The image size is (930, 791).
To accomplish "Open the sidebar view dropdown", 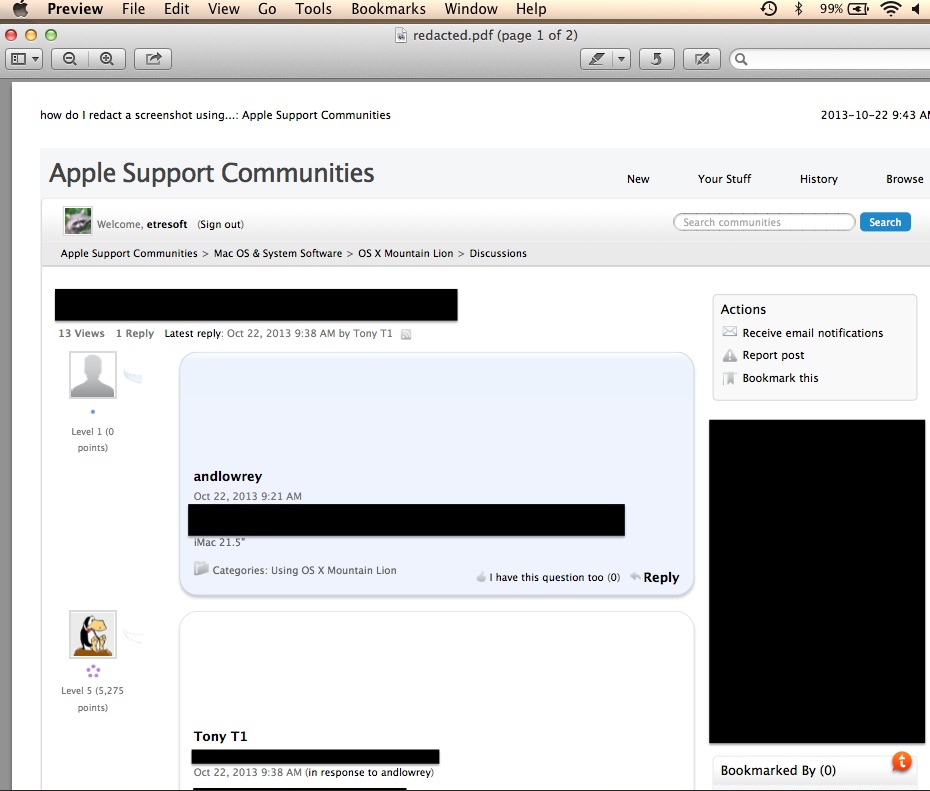I will [24, 59].
